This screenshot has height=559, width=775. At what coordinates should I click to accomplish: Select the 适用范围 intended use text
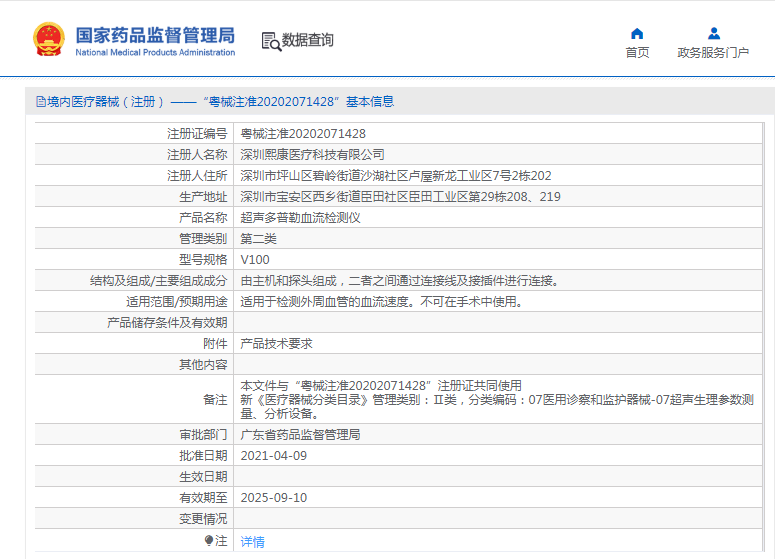[382, 301]
